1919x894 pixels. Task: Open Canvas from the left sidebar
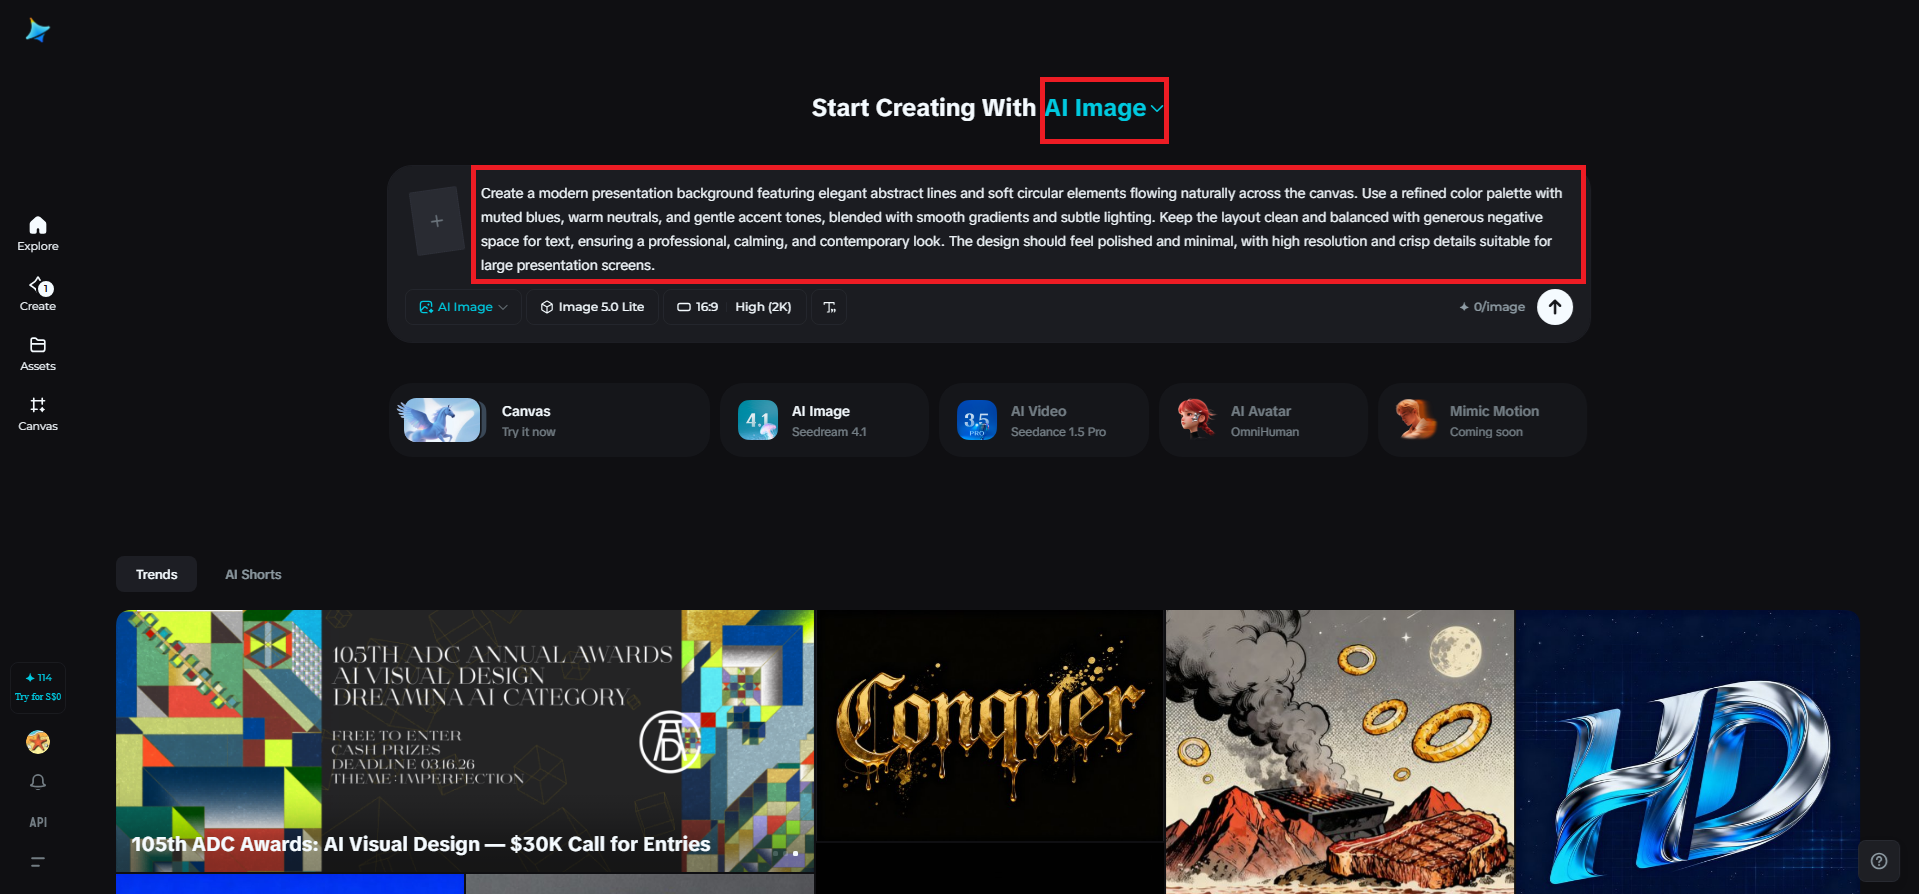[x=38, y=413]
